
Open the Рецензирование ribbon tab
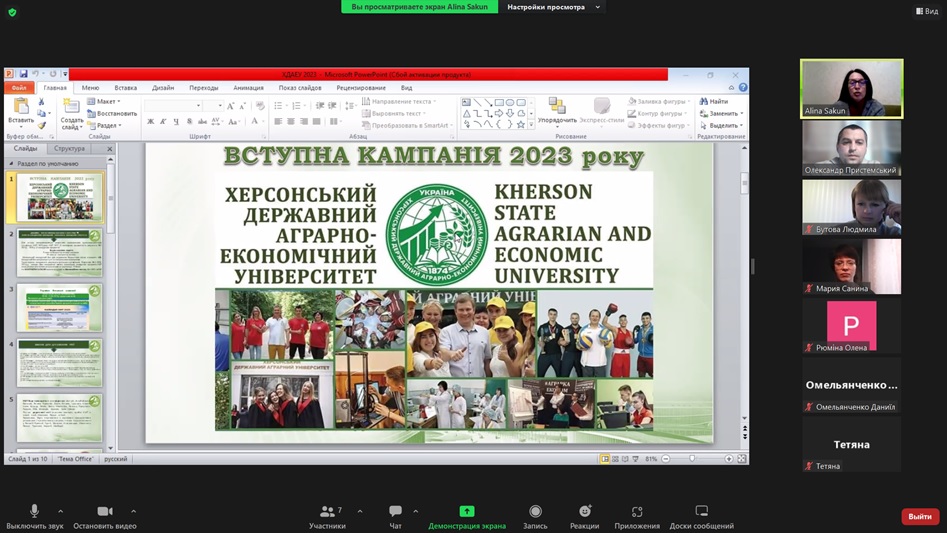(x=361, y=88)
